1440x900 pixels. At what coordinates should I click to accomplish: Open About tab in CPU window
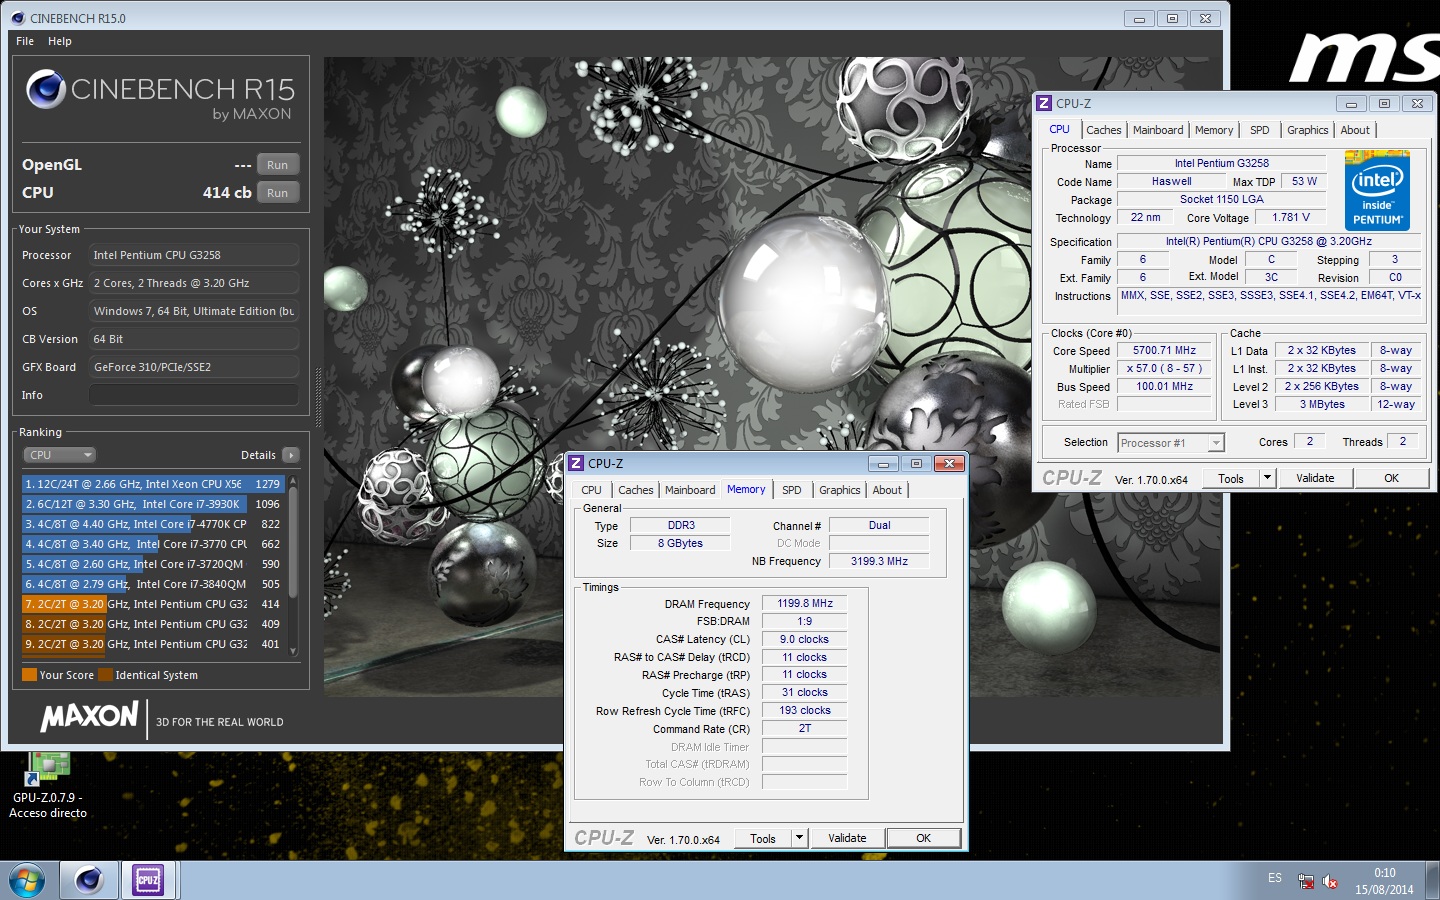1355,130
